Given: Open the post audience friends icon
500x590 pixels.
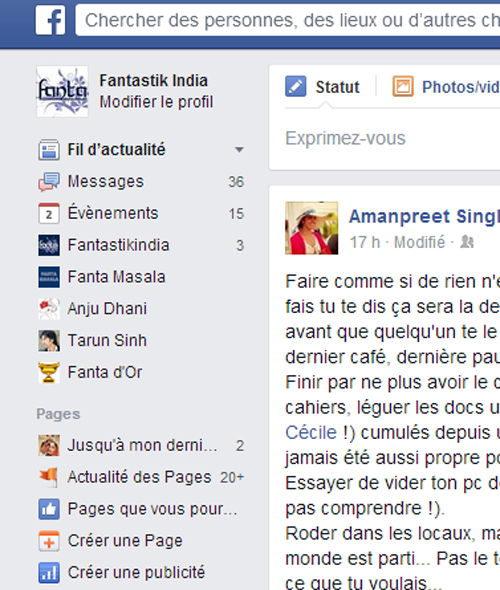Looking at the screenshot, I should [x=467, y=242].
